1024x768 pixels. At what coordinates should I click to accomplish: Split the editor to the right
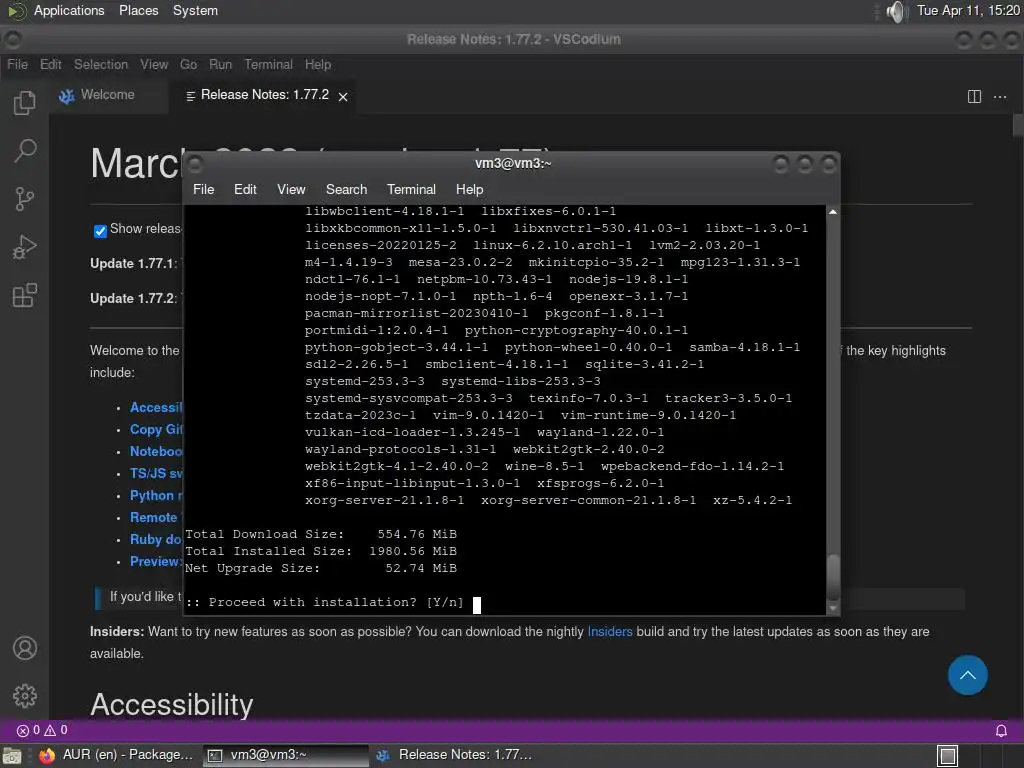[x=974, y=97]
